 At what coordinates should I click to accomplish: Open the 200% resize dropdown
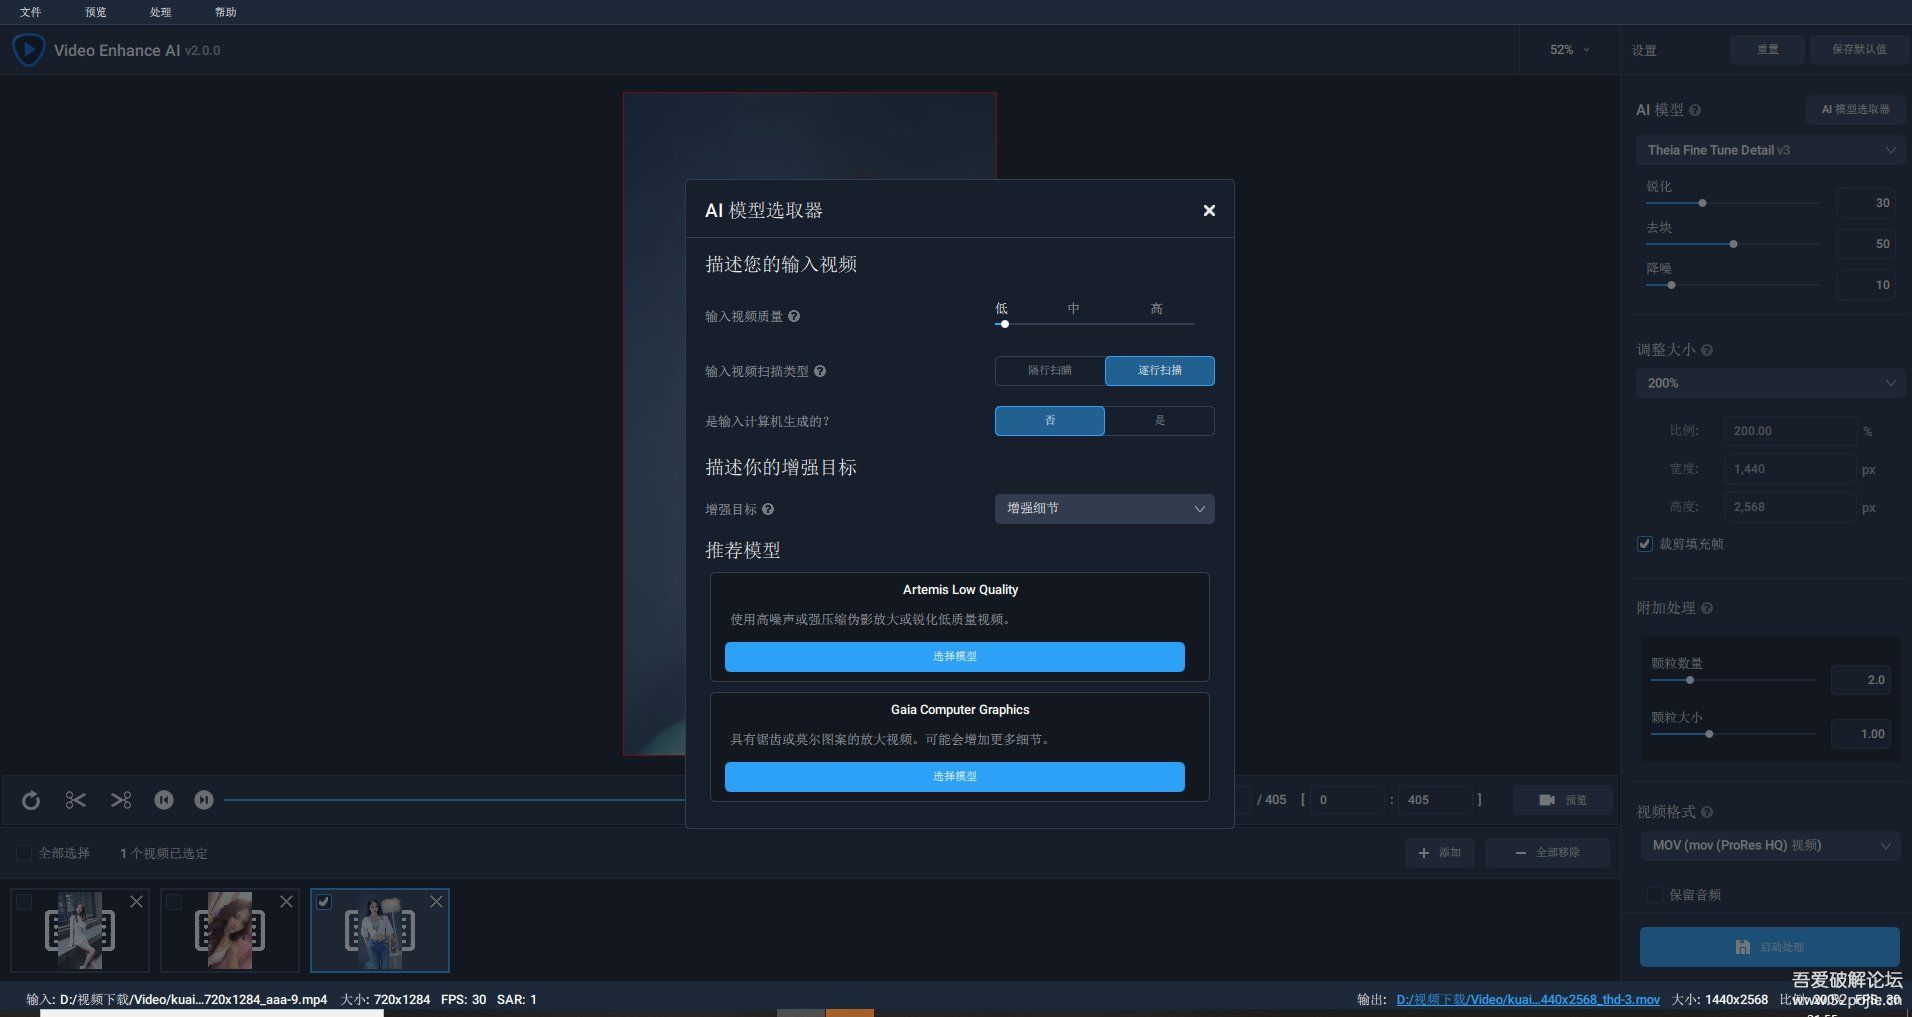pos(1768,383)
